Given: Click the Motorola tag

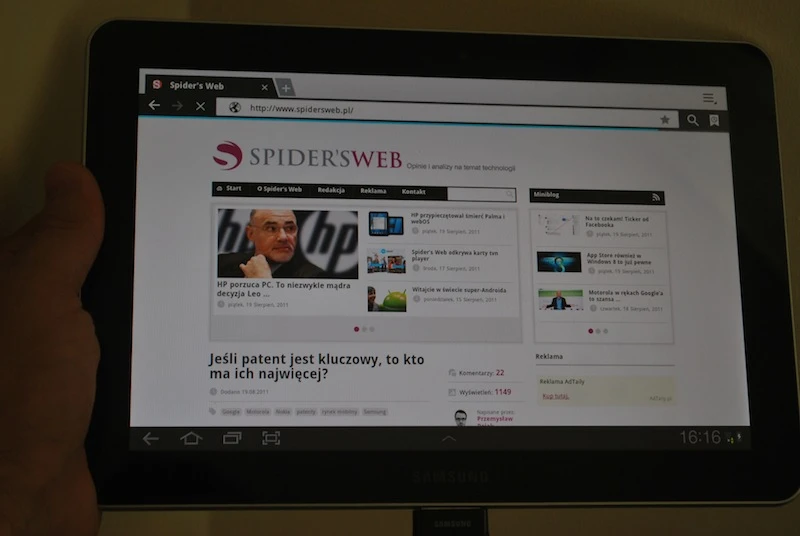Looking at the screenshot, I should 258,412.
